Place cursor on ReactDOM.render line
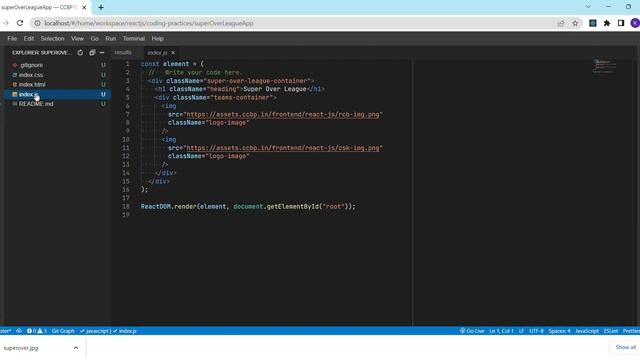 click(x=248, y=207)
